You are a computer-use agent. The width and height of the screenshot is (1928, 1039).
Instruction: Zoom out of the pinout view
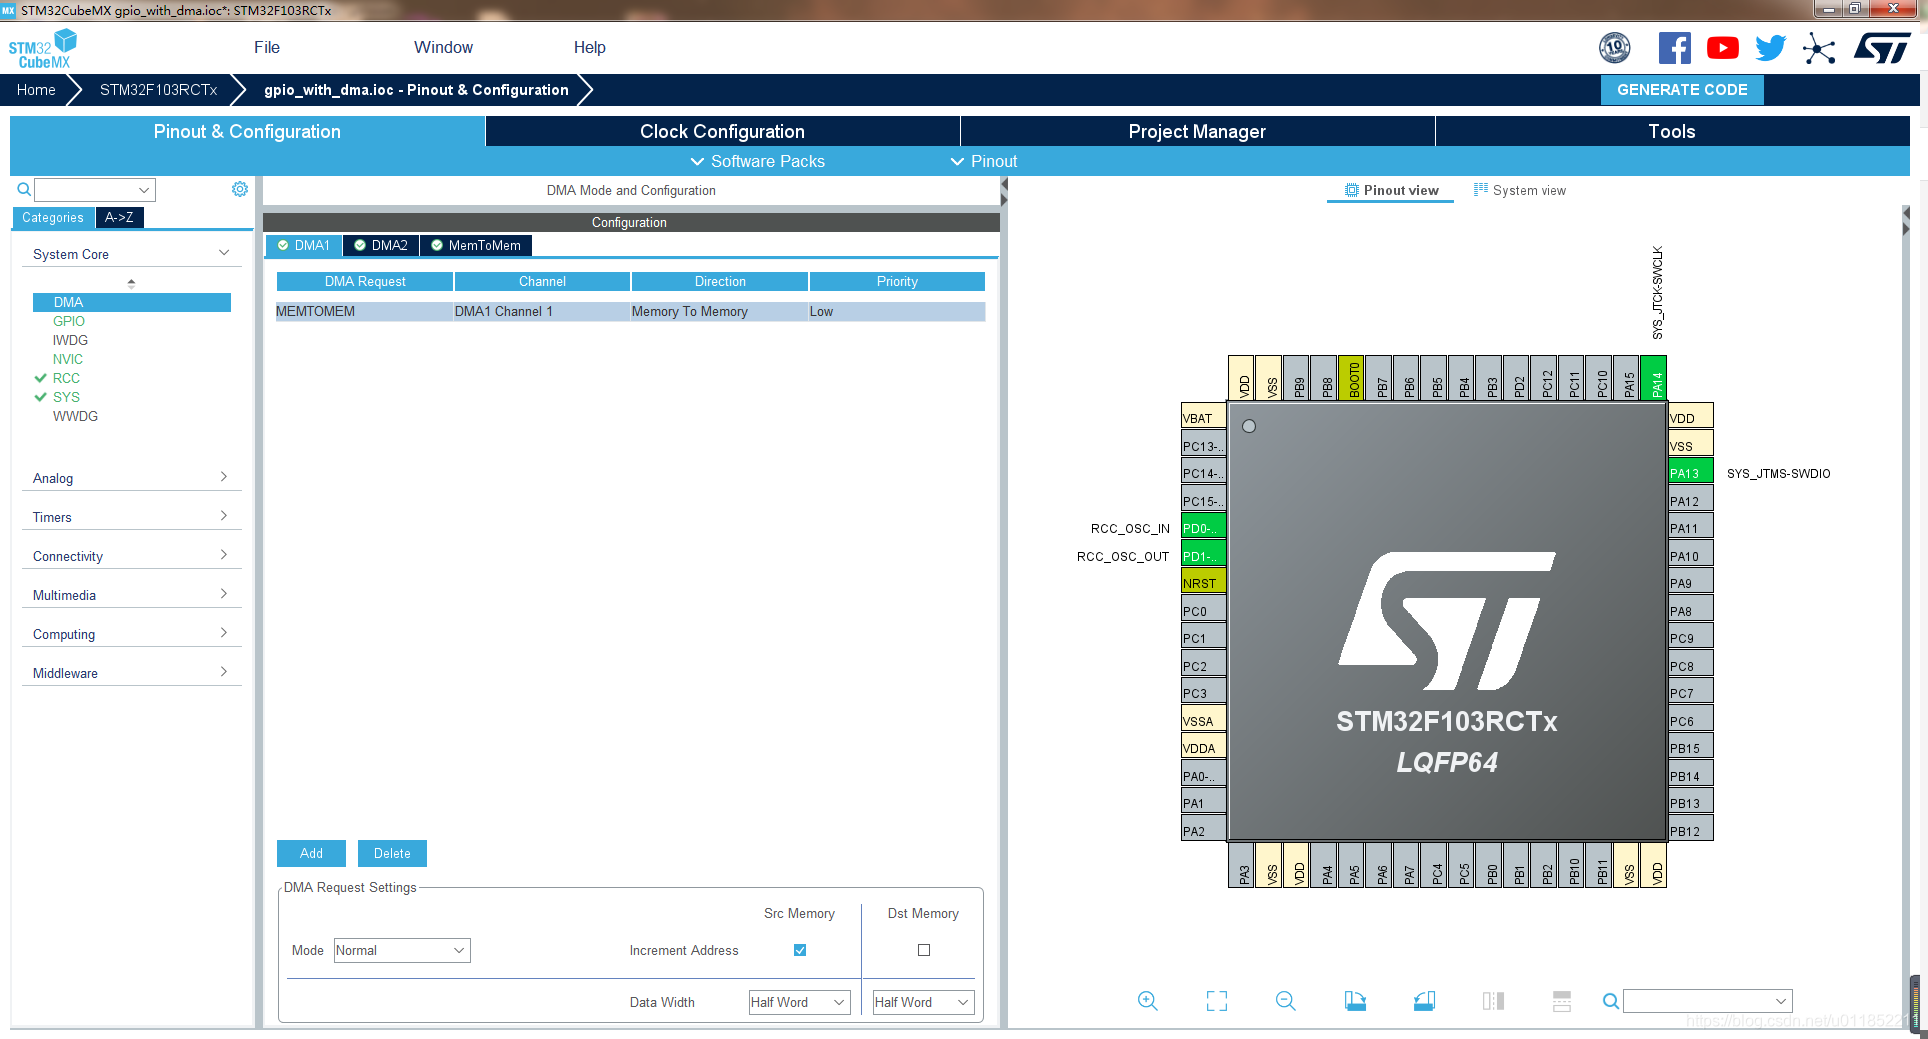coord(1285,1001)
